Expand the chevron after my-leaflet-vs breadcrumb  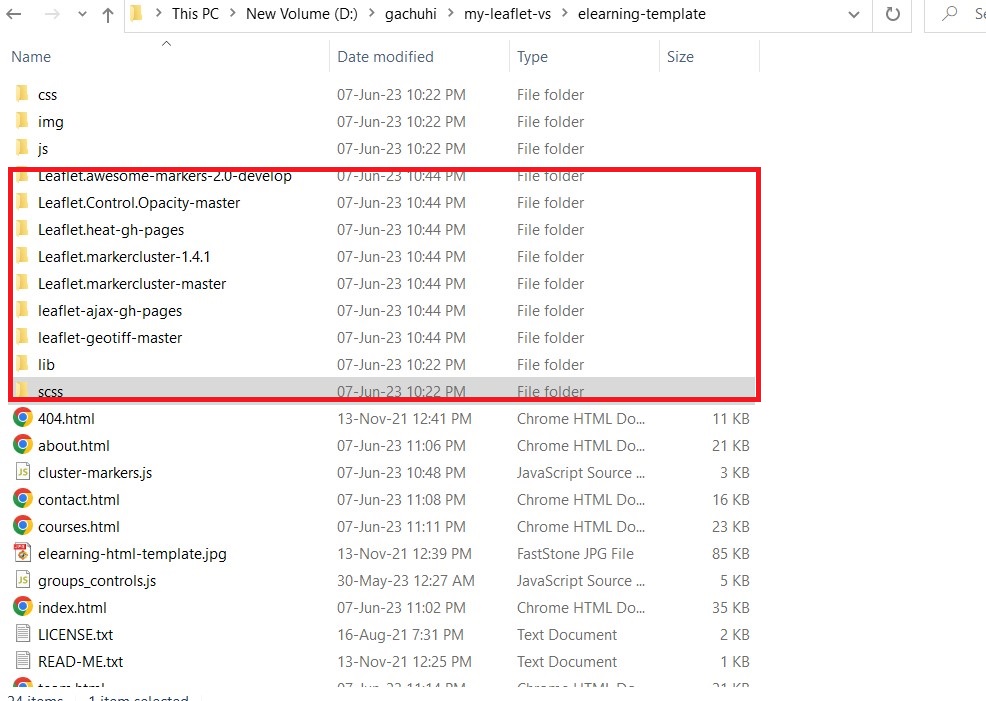[x=564, y=14]
